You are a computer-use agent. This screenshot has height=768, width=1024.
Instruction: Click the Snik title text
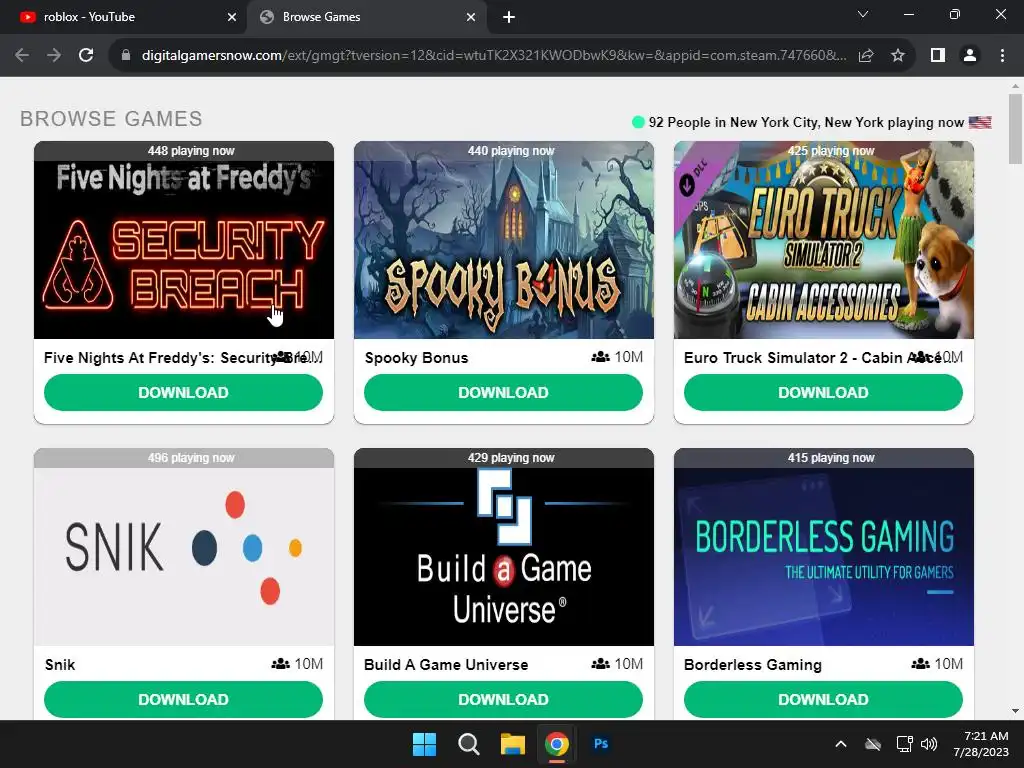pos(60,665)
